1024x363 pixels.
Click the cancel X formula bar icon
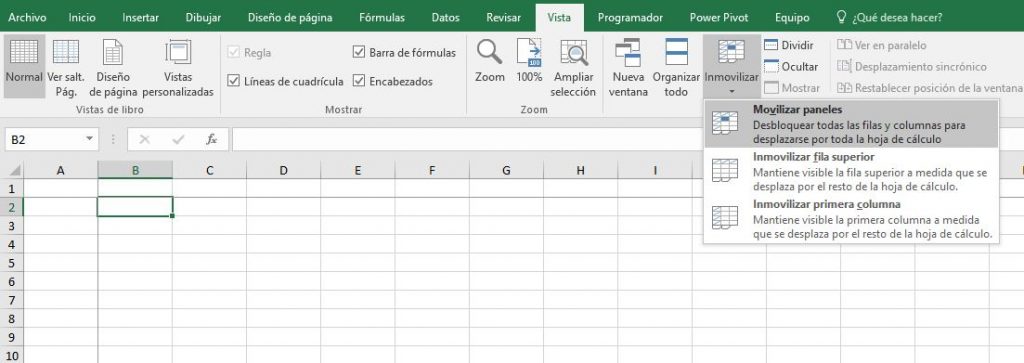click(145, 139)
